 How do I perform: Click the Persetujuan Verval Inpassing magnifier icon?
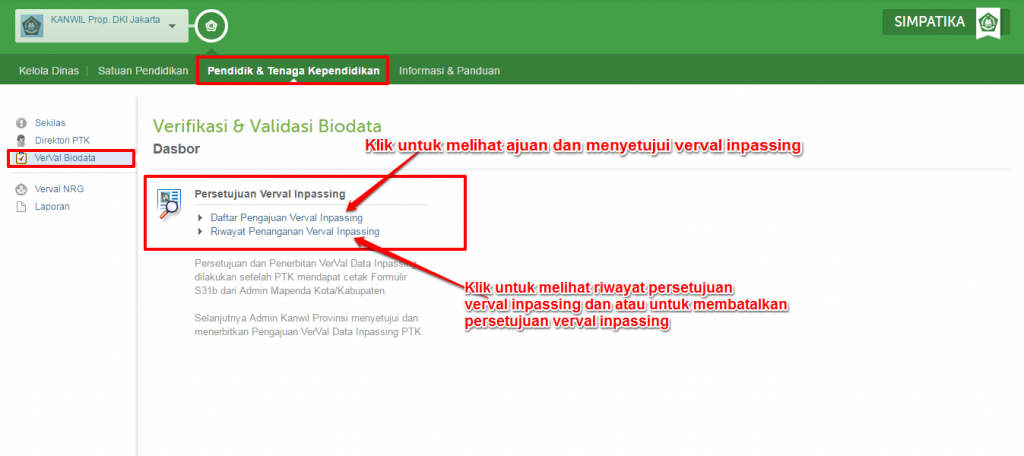[168, 203]
